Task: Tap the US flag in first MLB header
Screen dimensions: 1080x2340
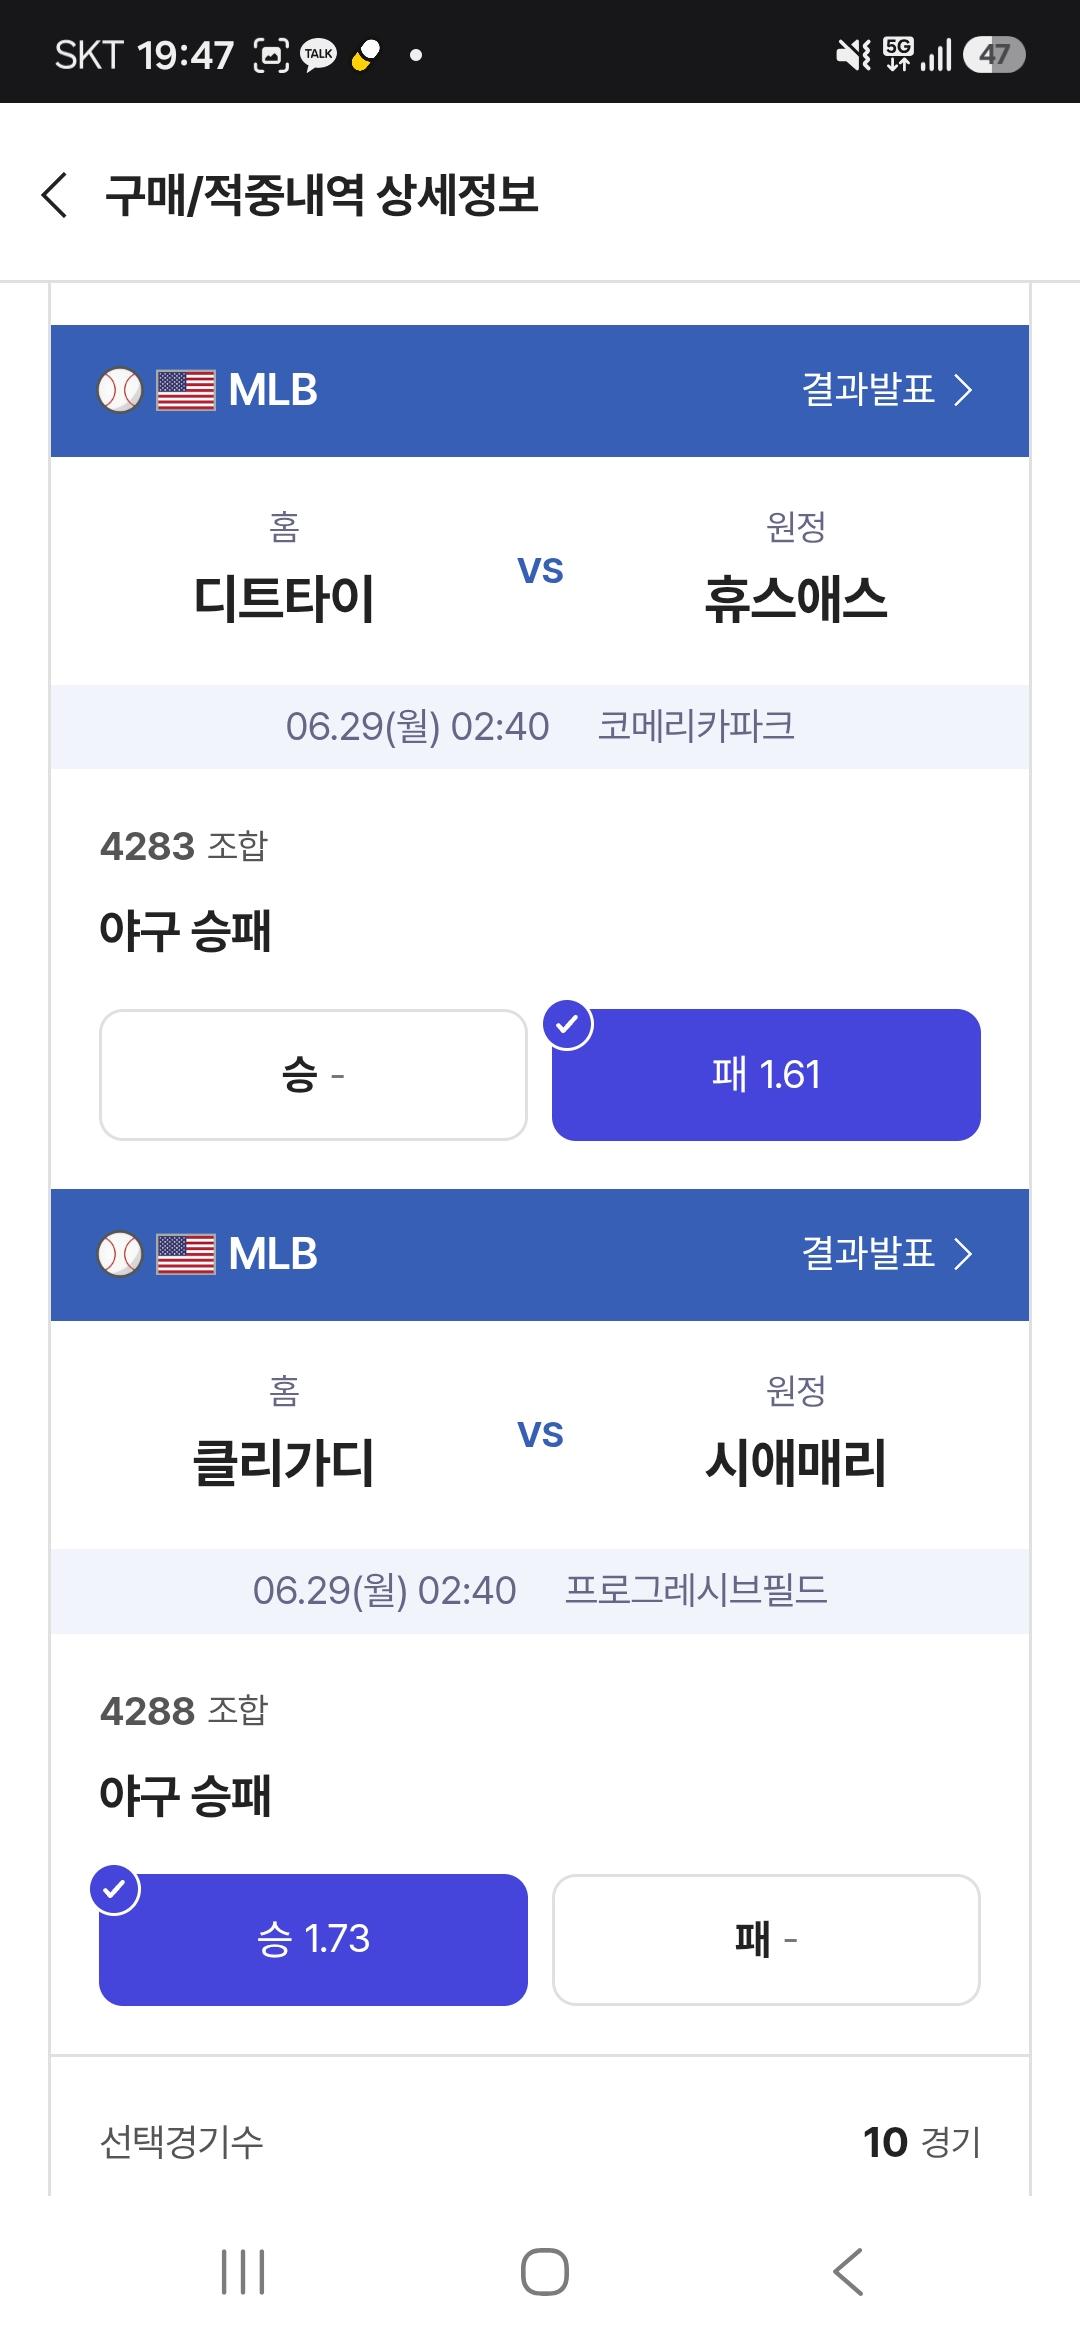Action: tap(186, 390)
